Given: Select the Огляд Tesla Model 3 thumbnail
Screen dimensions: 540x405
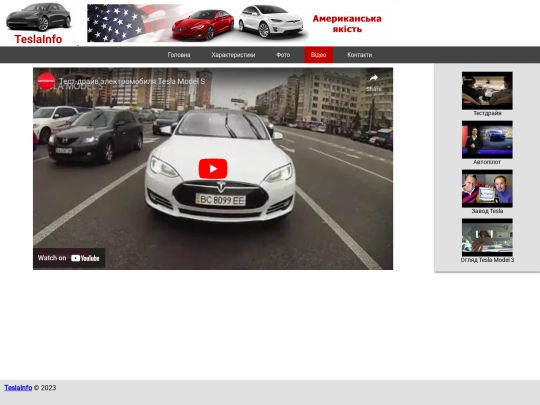Looking at the screenshot, I should point(487,238).
